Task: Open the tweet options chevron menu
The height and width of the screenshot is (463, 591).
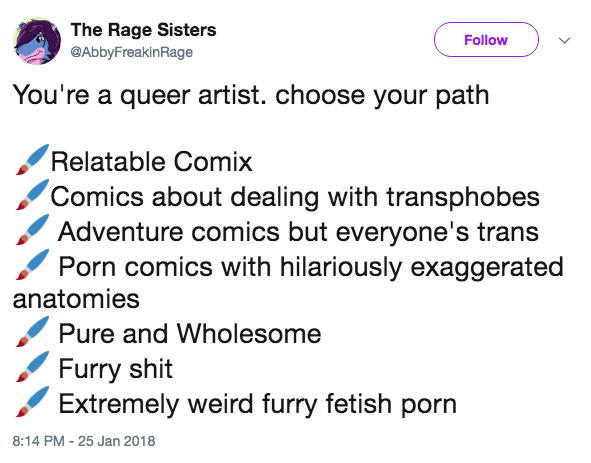Action: pyautogui.click(x=564, y=40)
